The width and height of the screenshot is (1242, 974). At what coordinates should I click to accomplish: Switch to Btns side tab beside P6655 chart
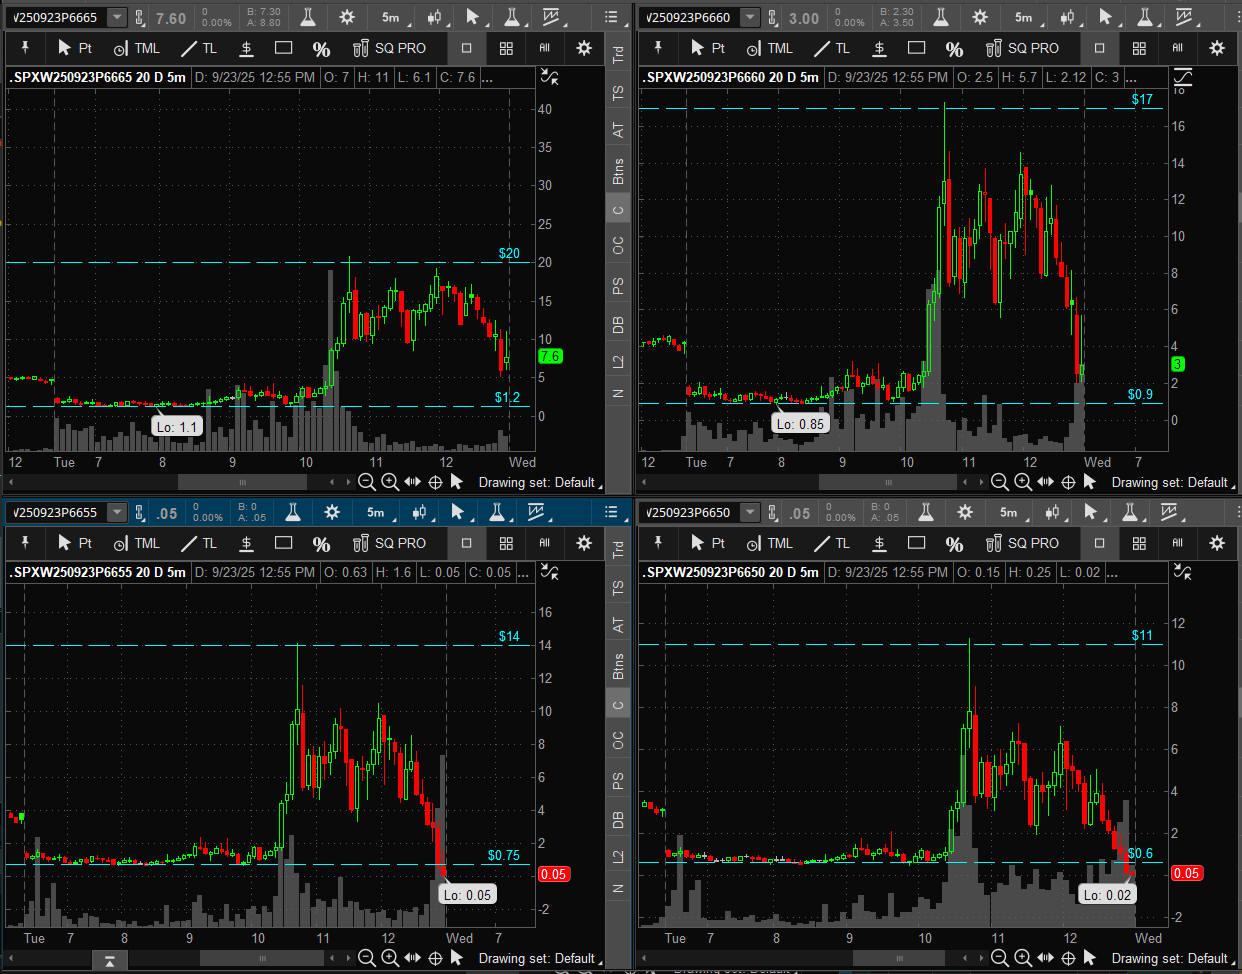tap(618, 666)
